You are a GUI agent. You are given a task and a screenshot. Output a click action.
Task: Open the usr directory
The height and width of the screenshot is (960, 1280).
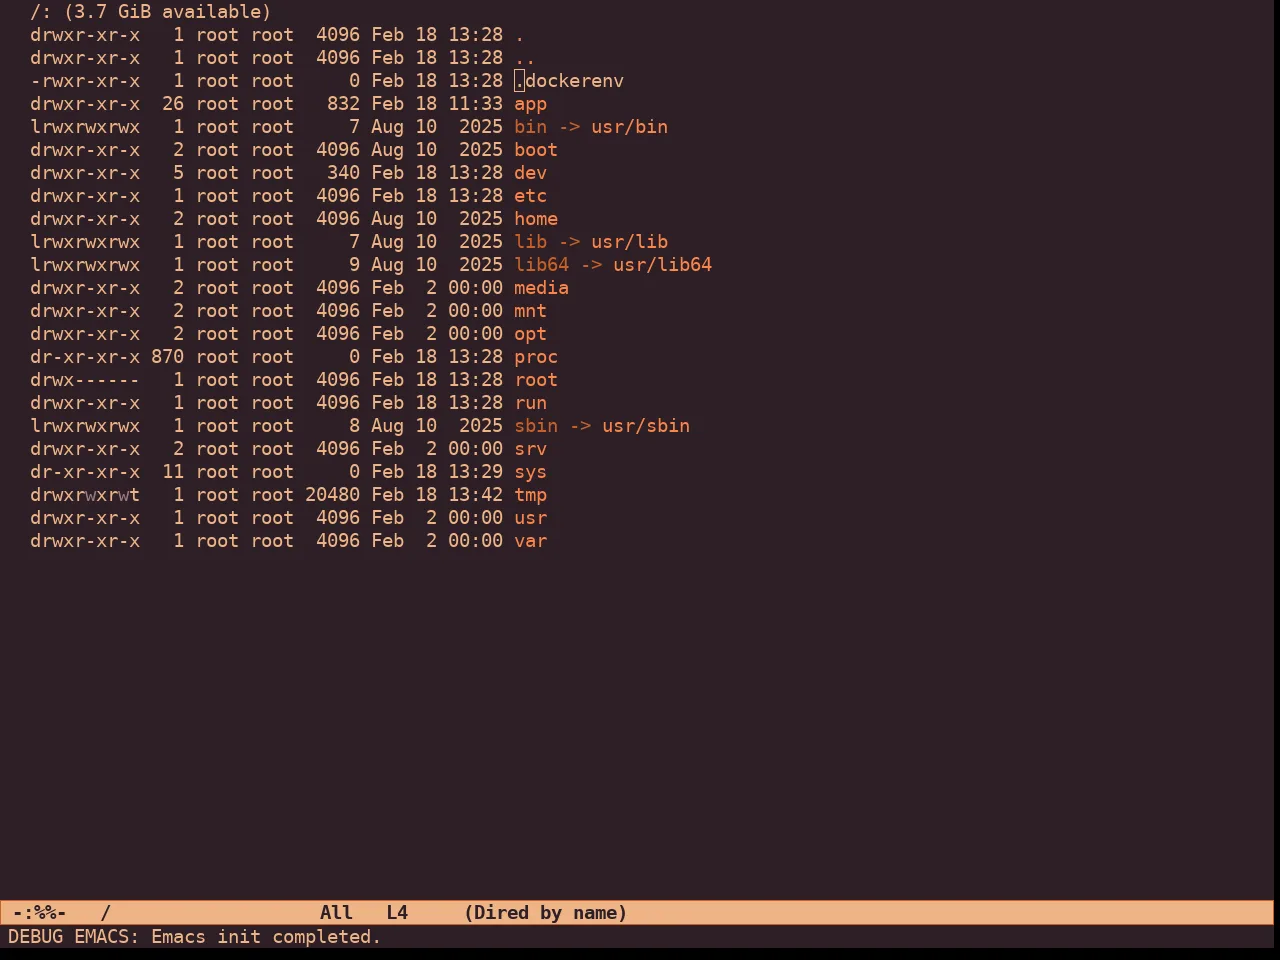530,518
